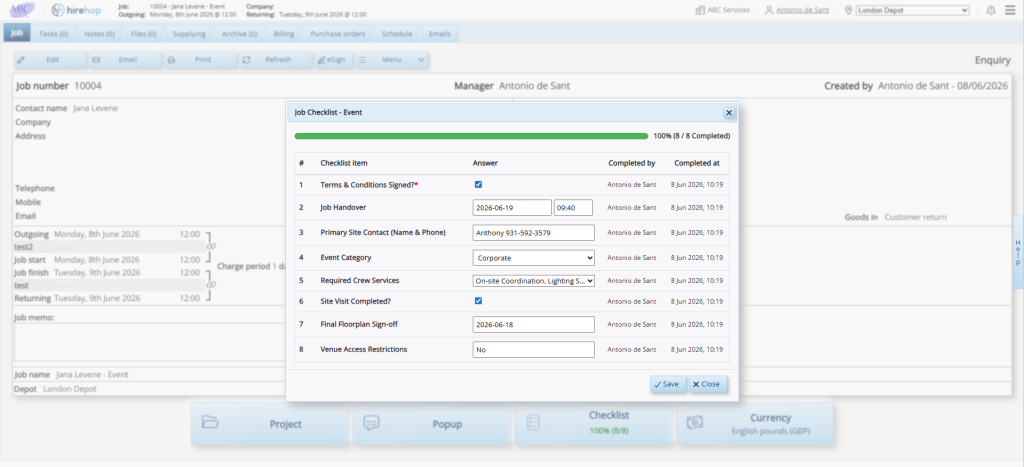This screenshot has height=467, width=1024.
Task: Click the Job memo text area
Action: [150, 342]
